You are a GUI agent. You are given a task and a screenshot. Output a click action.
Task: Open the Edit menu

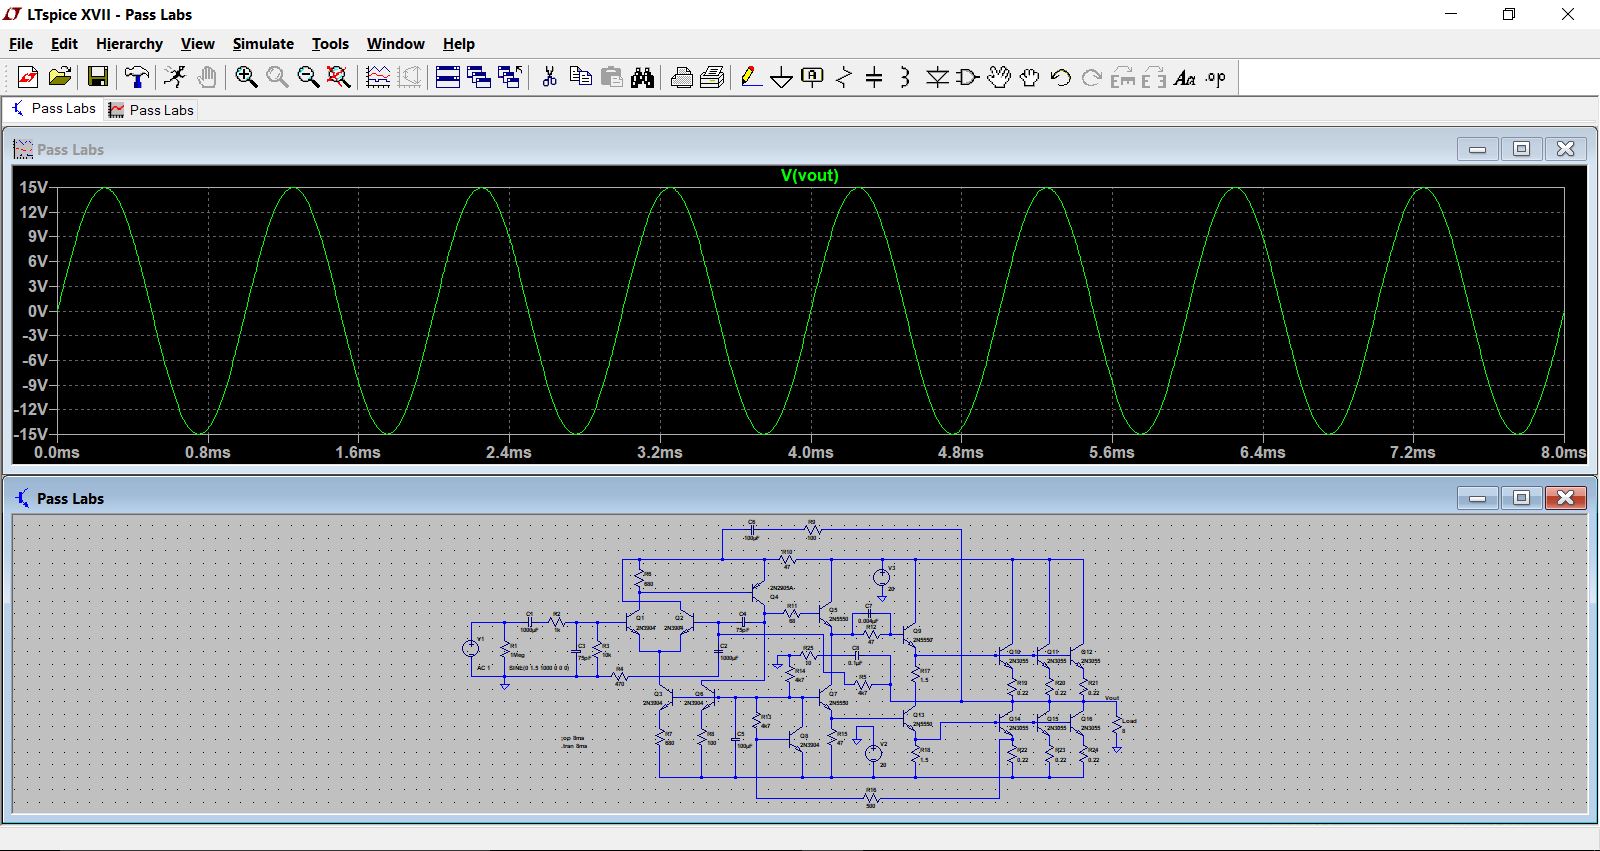click(x=64, y=44)
